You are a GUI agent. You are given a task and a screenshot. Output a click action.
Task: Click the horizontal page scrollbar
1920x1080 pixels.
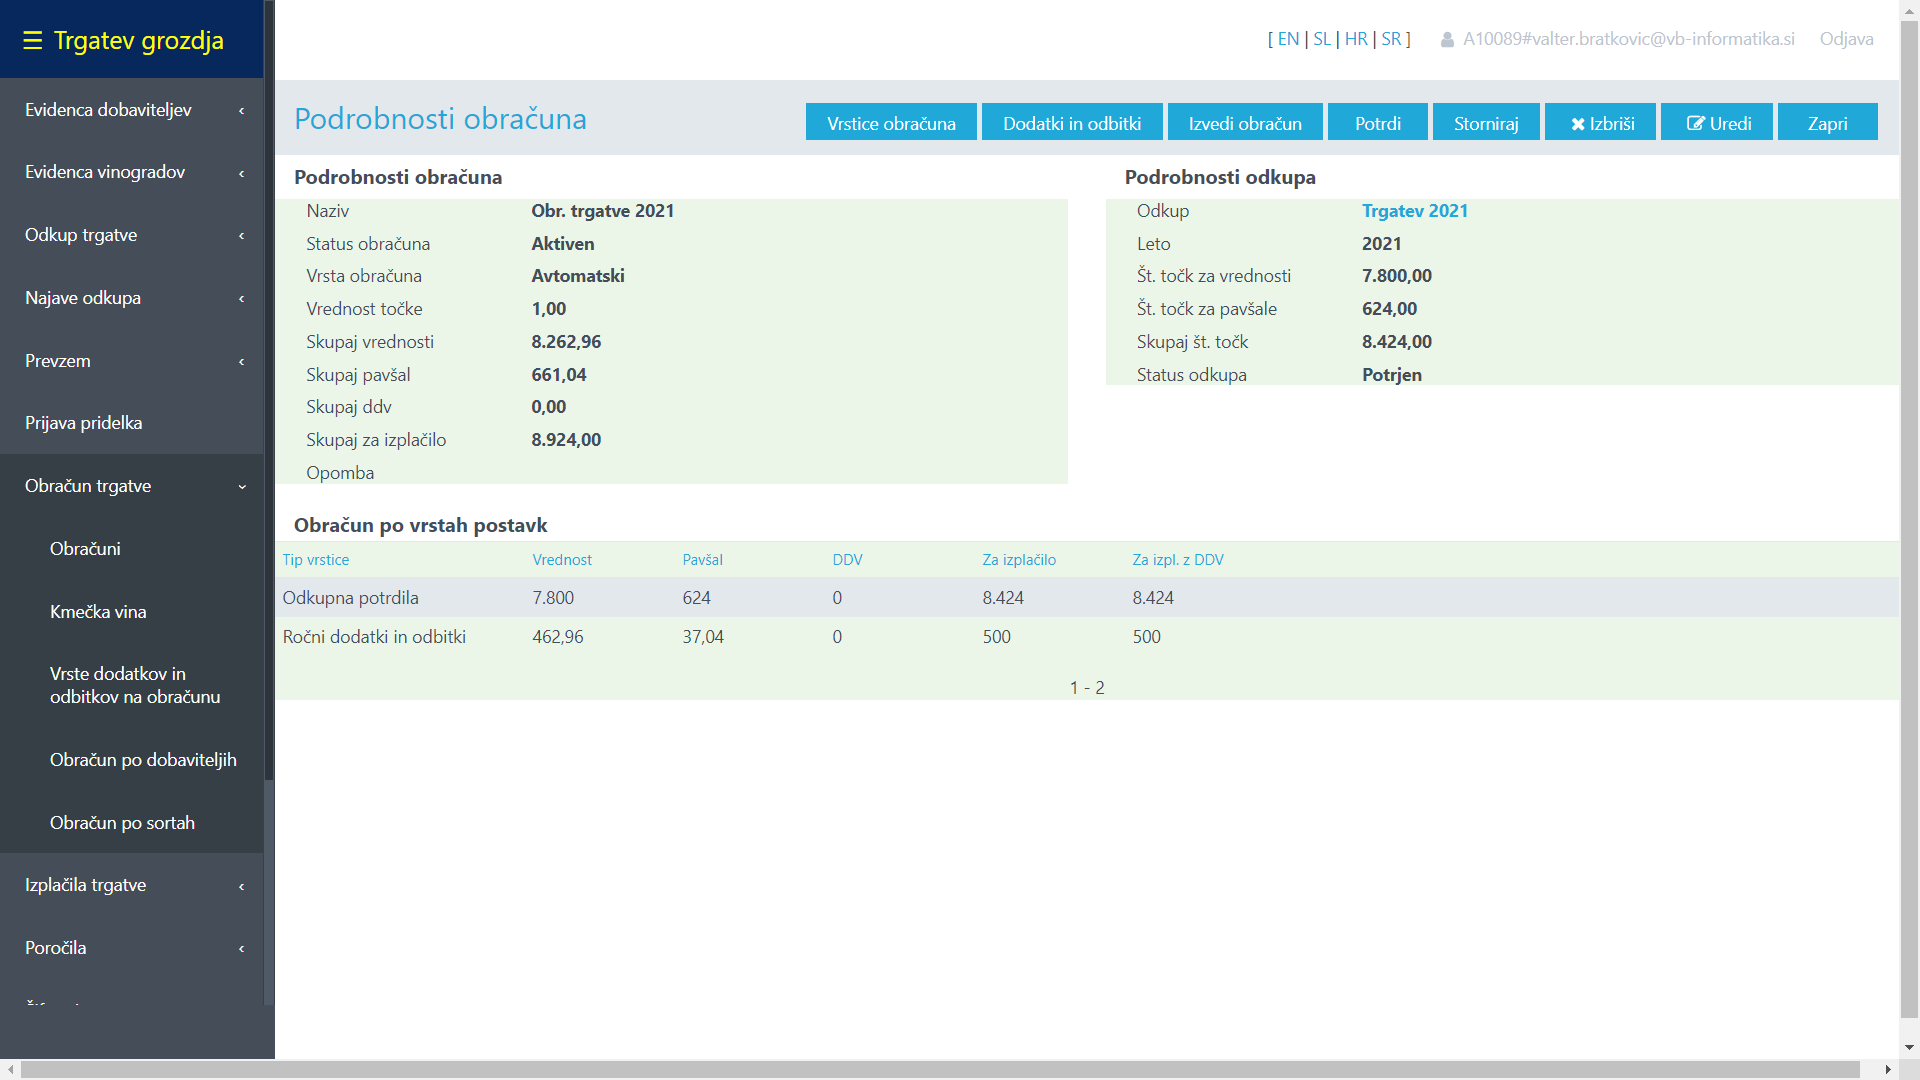940,1070
